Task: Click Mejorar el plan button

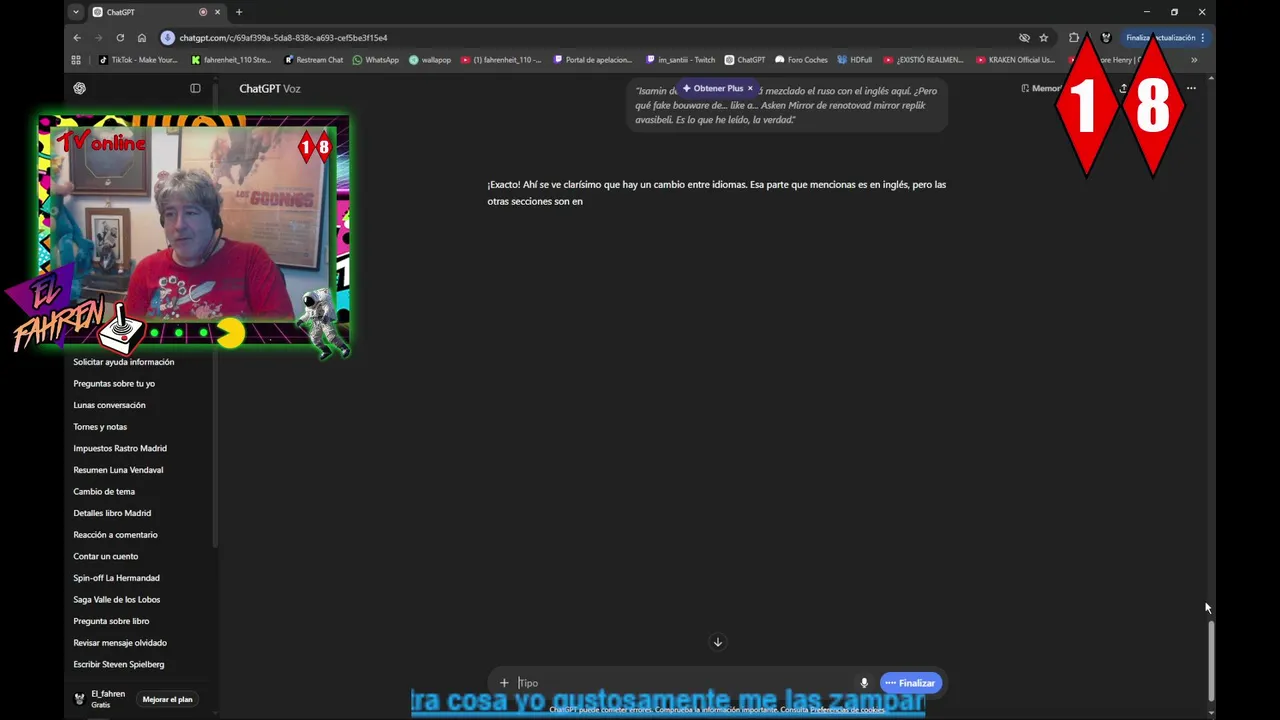Action: click(x=167, y=699)
